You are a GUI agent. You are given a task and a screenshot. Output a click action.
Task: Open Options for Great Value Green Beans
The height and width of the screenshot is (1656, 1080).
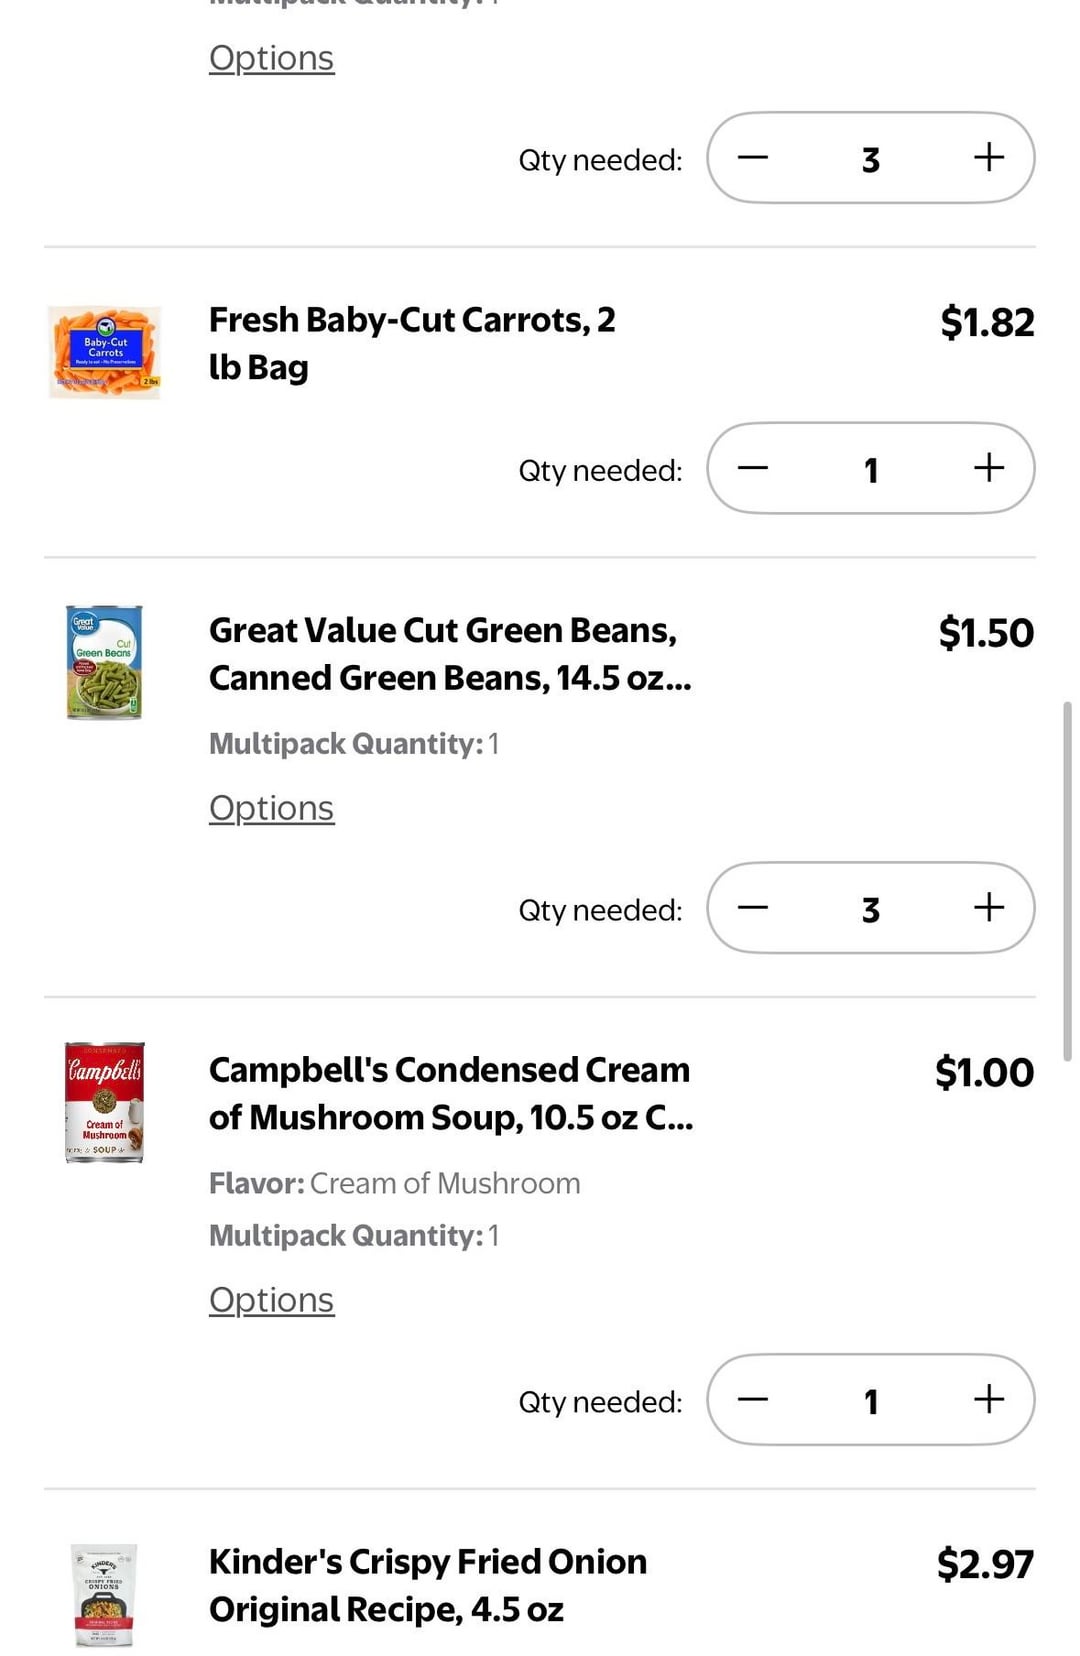(271, 808)
